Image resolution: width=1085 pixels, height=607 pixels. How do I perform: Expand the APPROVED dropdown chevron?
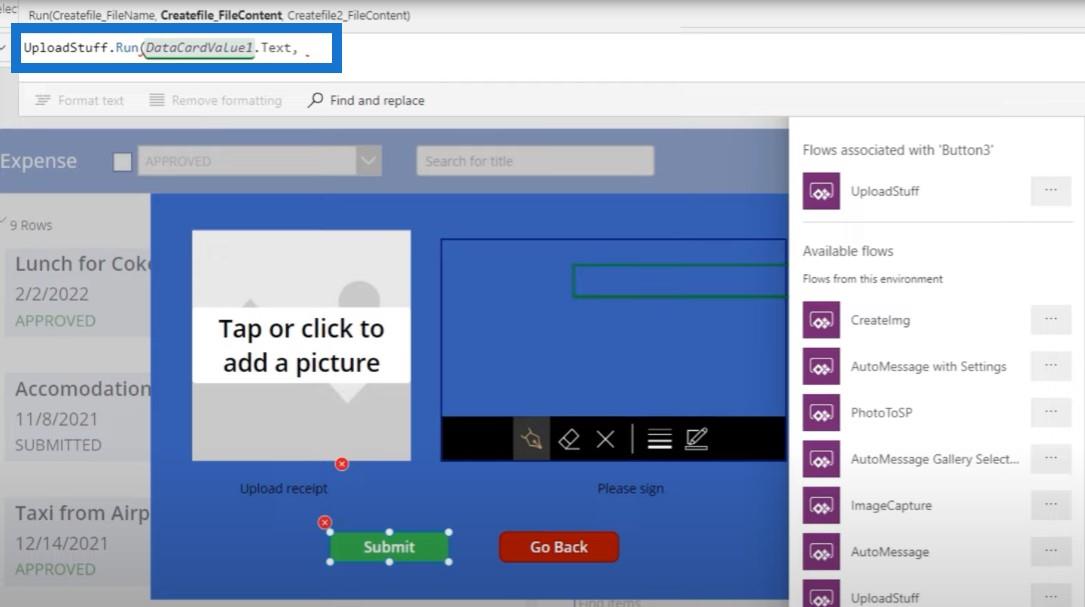point(368,161)
